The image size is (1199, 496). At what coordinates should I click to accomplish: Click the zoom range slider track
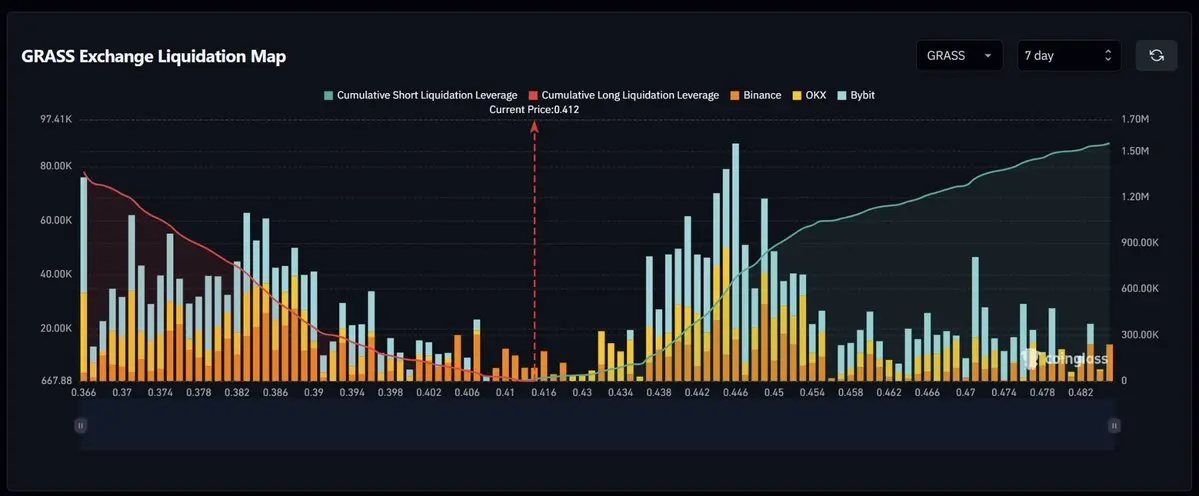[x=597, y=426]
